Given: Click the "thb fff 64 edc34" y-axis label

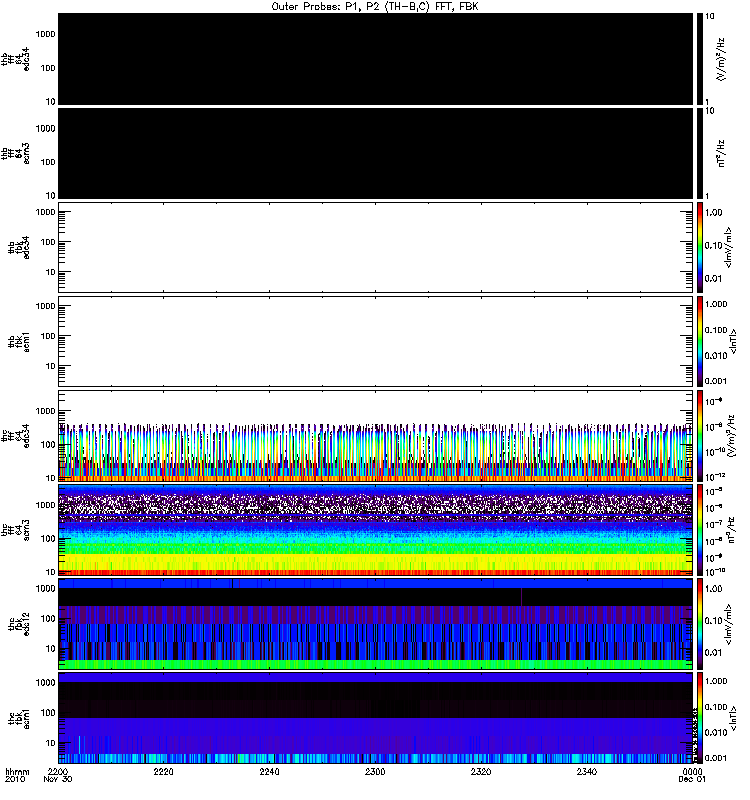Looking at the screenshot, I should pos(15,59).
